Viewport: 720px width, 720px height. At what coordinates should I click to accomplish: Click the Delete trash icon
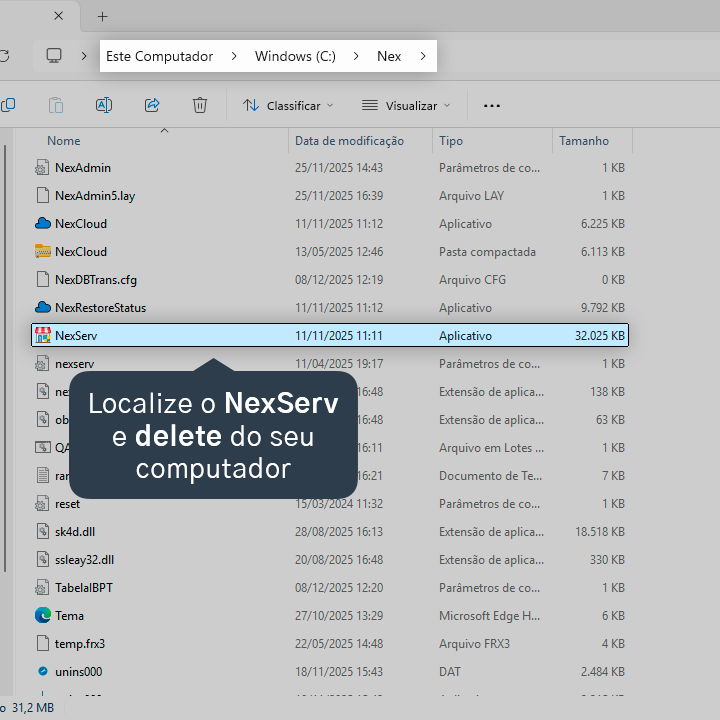click(200, 105)
